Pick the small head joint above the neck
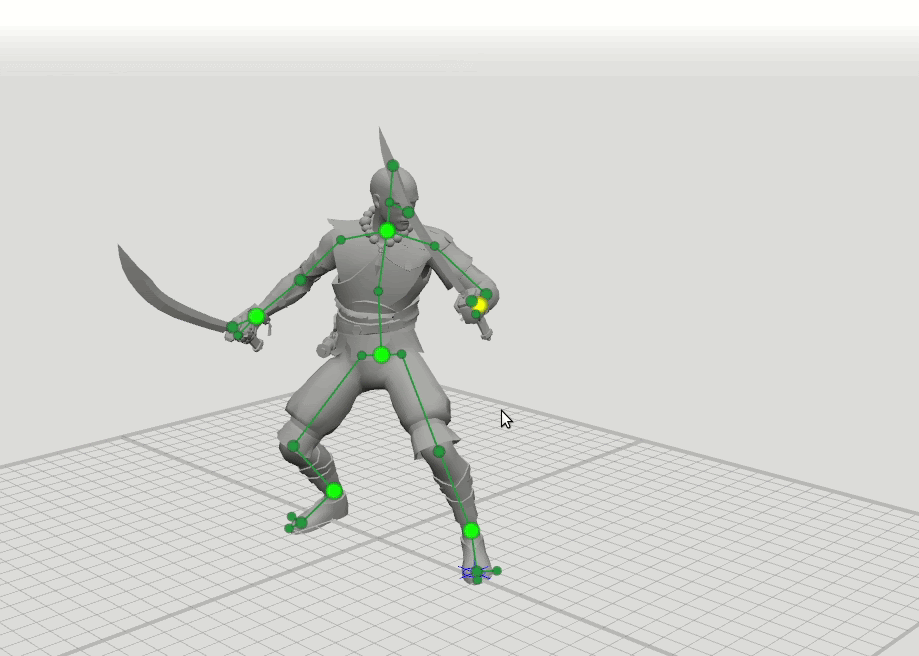Image resolution: width=919 pixels, height=656 pixels. coord(390,202)
